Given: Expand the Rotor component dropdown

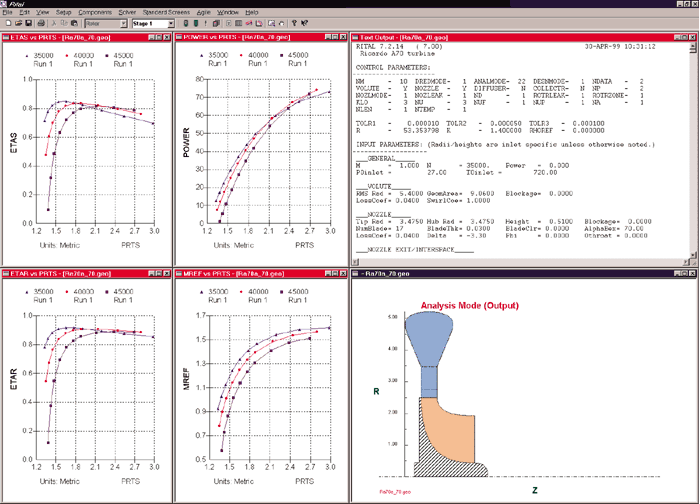Looking at the screenshot, I should (124, 24).
